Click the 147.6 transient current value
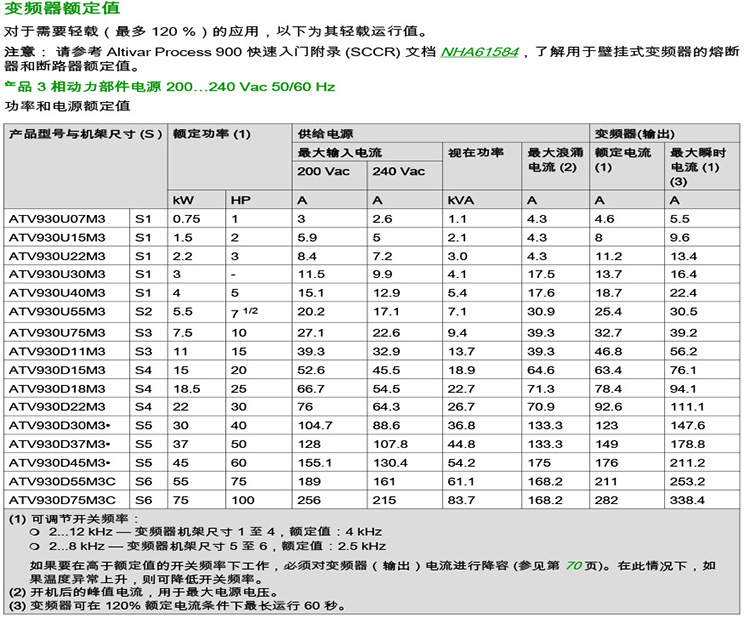Image resolution: width=750 pixels, height=623 pixels. (x=687, y=426)
